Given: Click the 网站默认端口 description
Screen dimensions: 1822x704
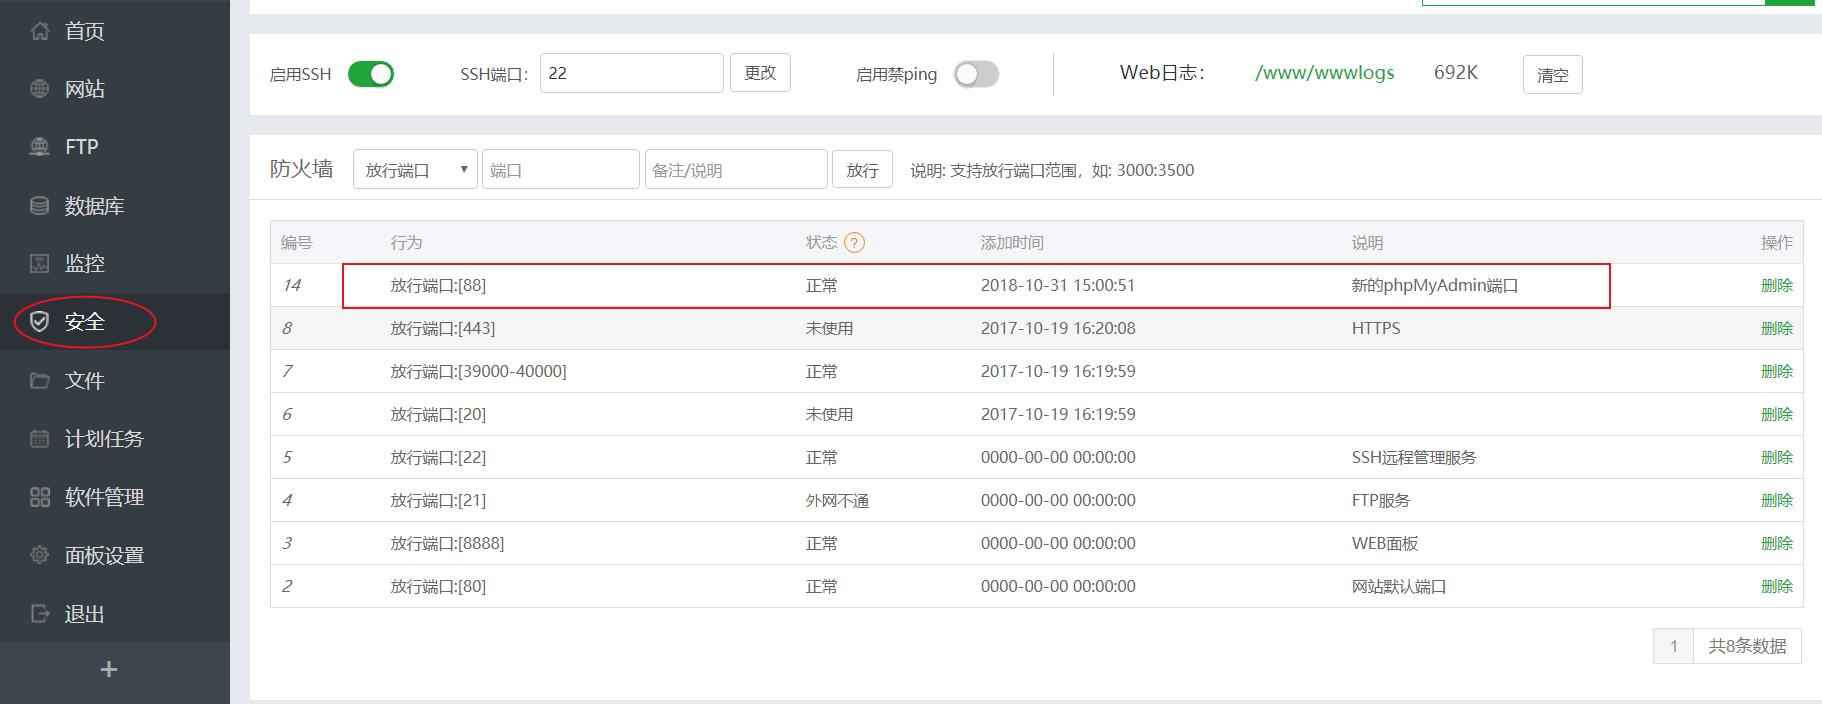Looking at the screenshot, I should (x=1399, y=586).
